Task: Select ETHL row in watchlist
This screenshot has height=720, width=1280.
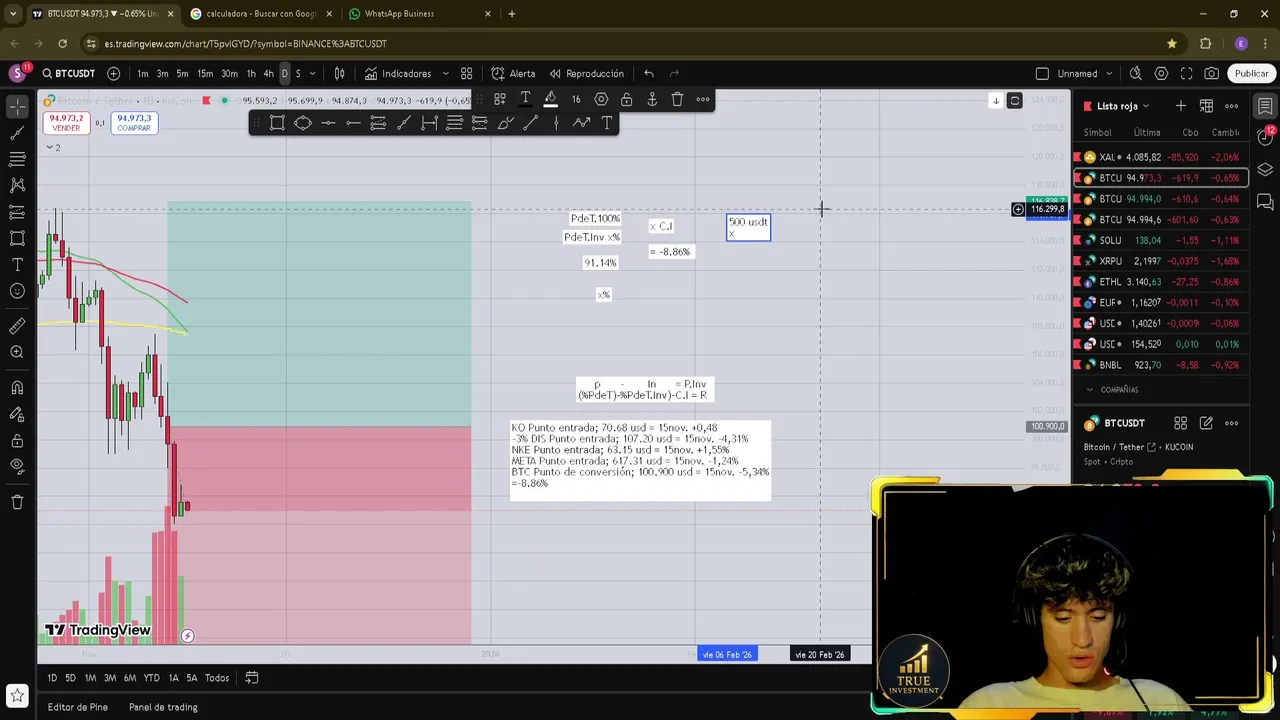Action: tap(1161, 282)
